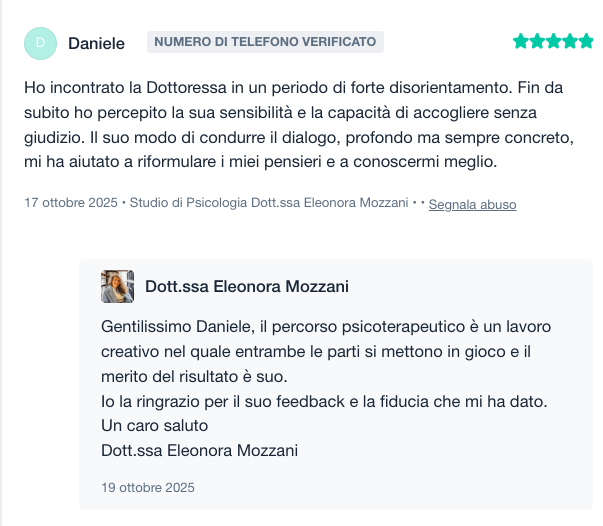The width and height of the screenshot is (603, 526).
Task: Click the fifth rating star
Action: click(x=585, y=42)
